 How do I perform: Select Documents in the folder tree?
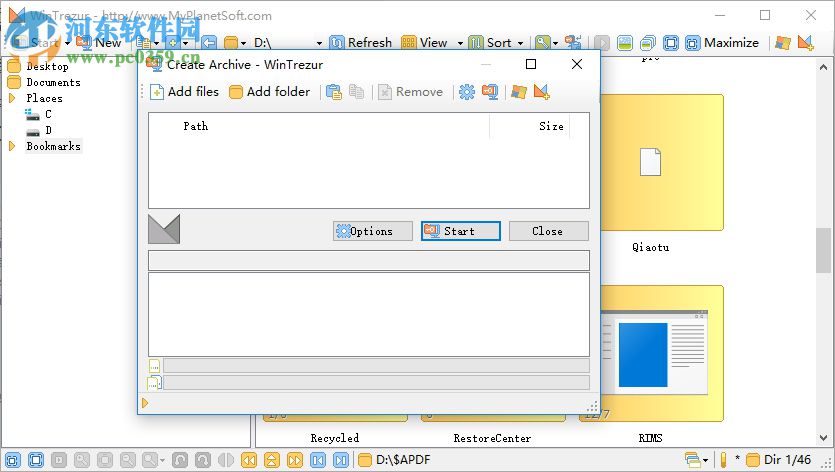coord(53,83)
